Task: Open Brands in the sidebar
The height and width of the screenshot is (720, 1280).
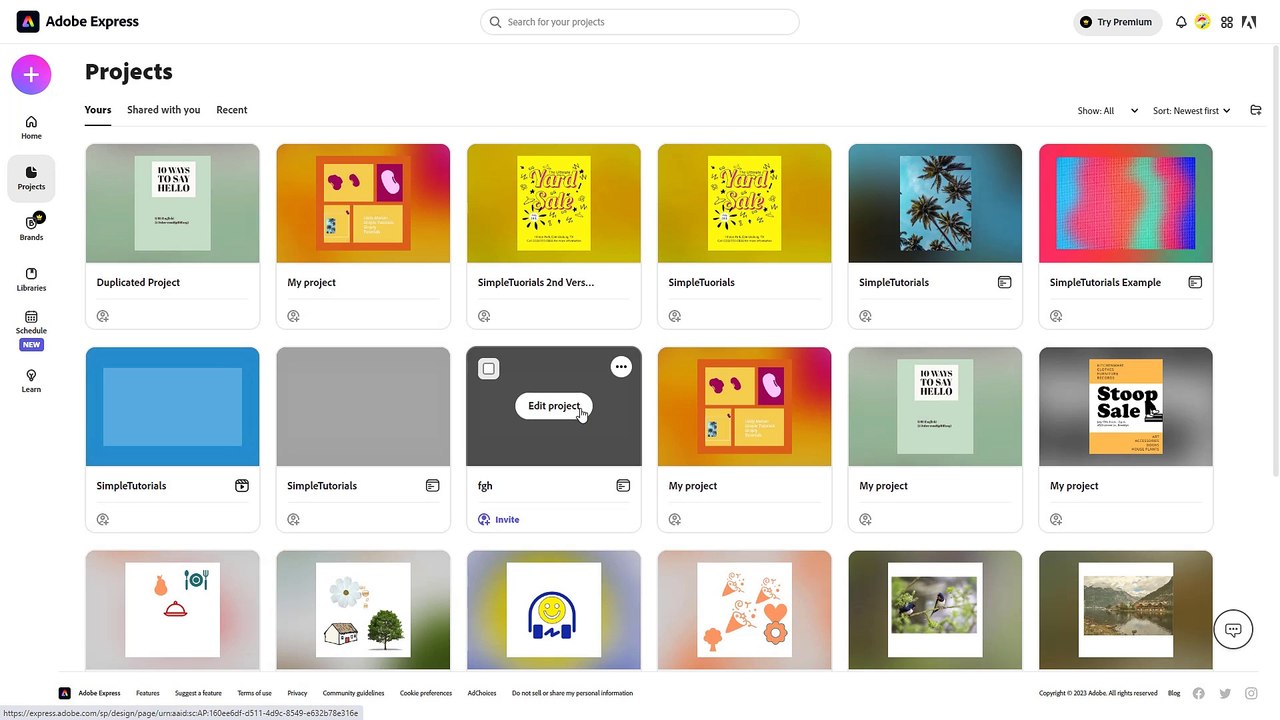Action: tap(31, 228)
